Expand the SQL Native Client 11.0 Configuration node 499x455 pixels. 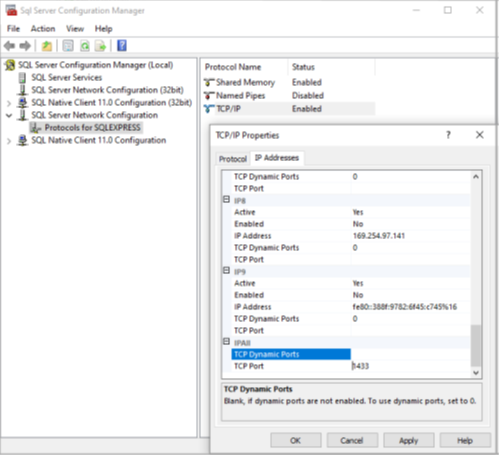tap(9, 141)
